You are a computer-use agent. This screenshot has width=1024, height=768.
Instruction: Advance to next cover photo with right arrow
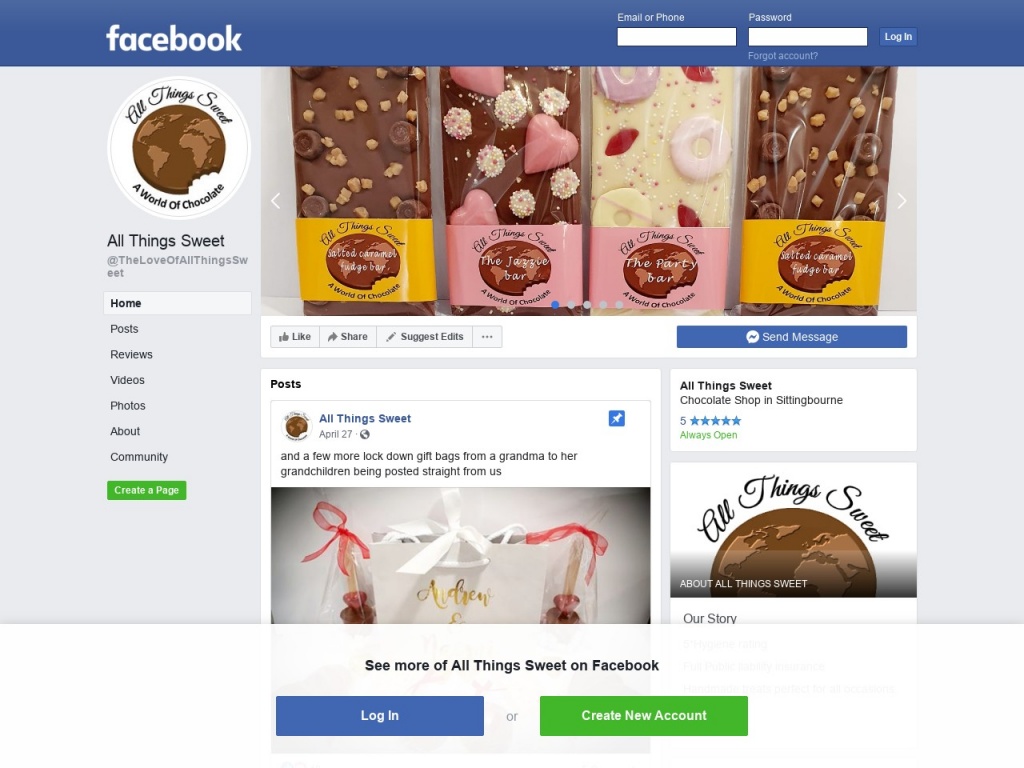pos(902,201)
